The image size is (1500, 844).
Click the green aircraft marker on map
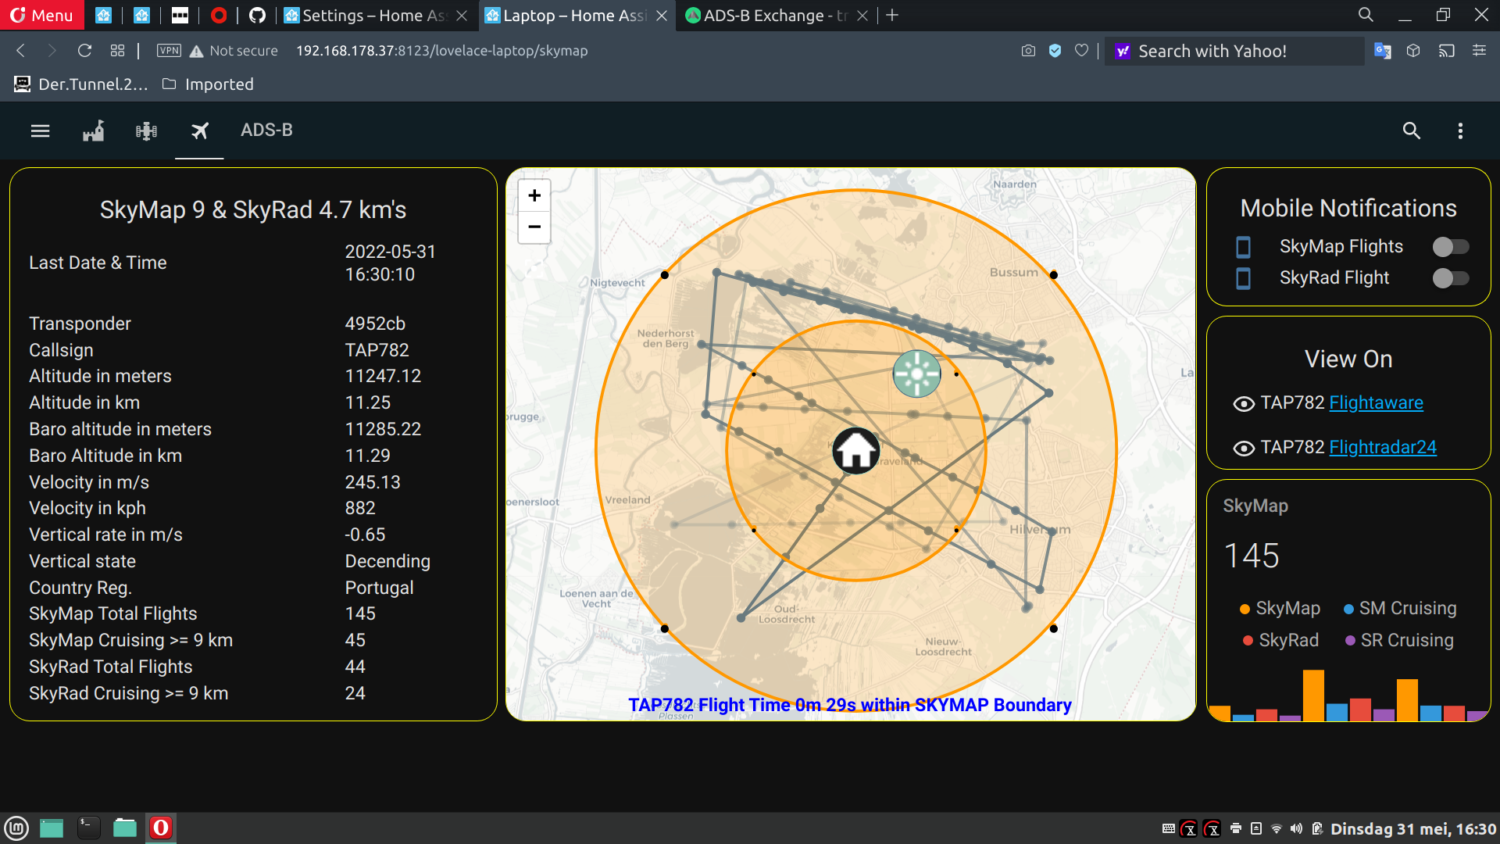916,374
